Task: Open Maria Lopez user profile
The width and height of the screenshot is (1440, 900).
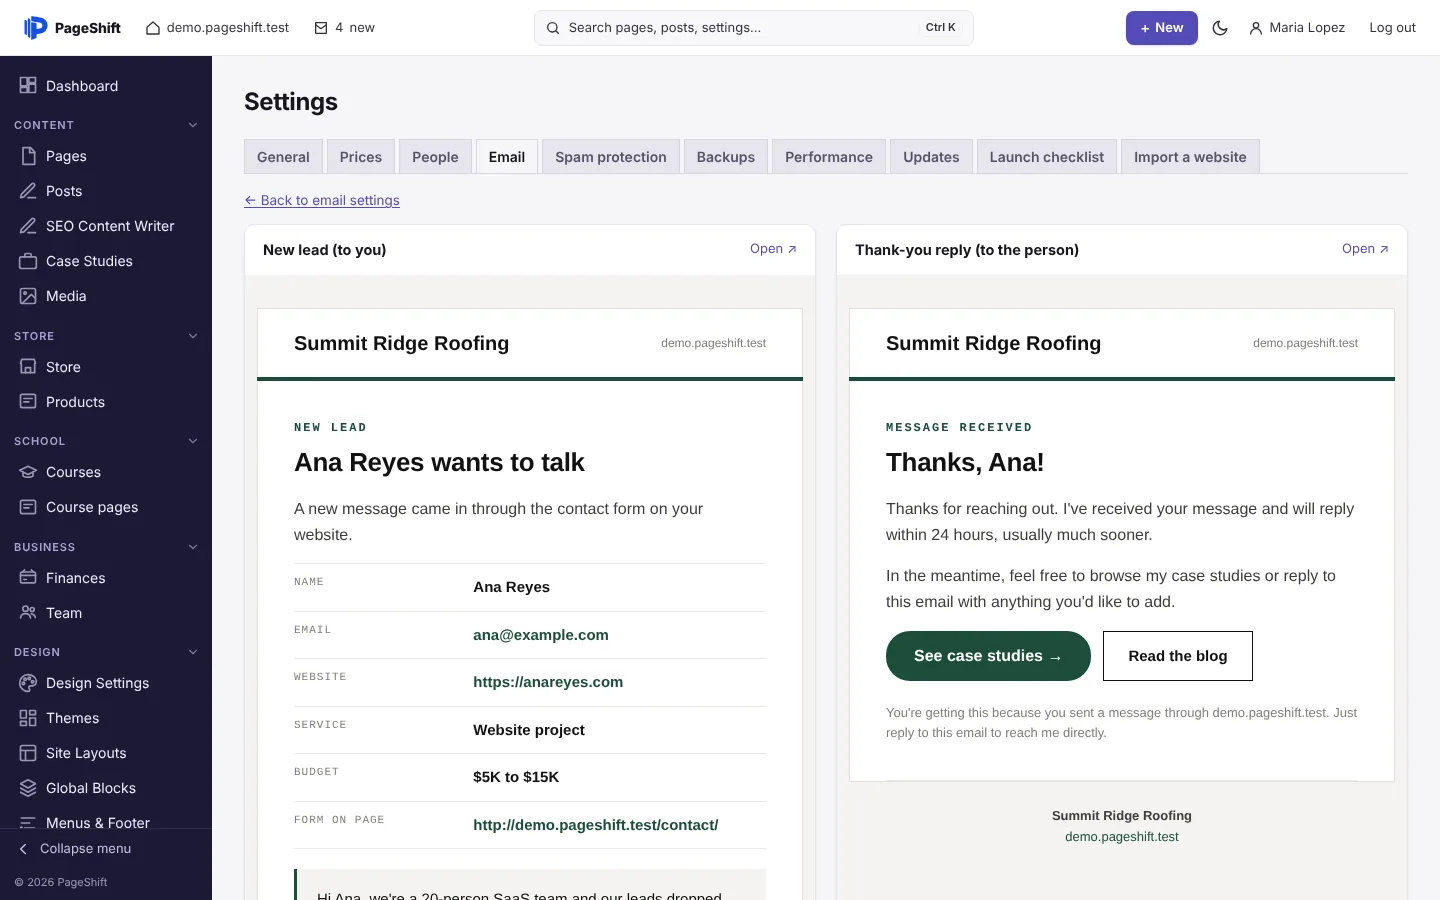Action: (x=1297, y=28)
